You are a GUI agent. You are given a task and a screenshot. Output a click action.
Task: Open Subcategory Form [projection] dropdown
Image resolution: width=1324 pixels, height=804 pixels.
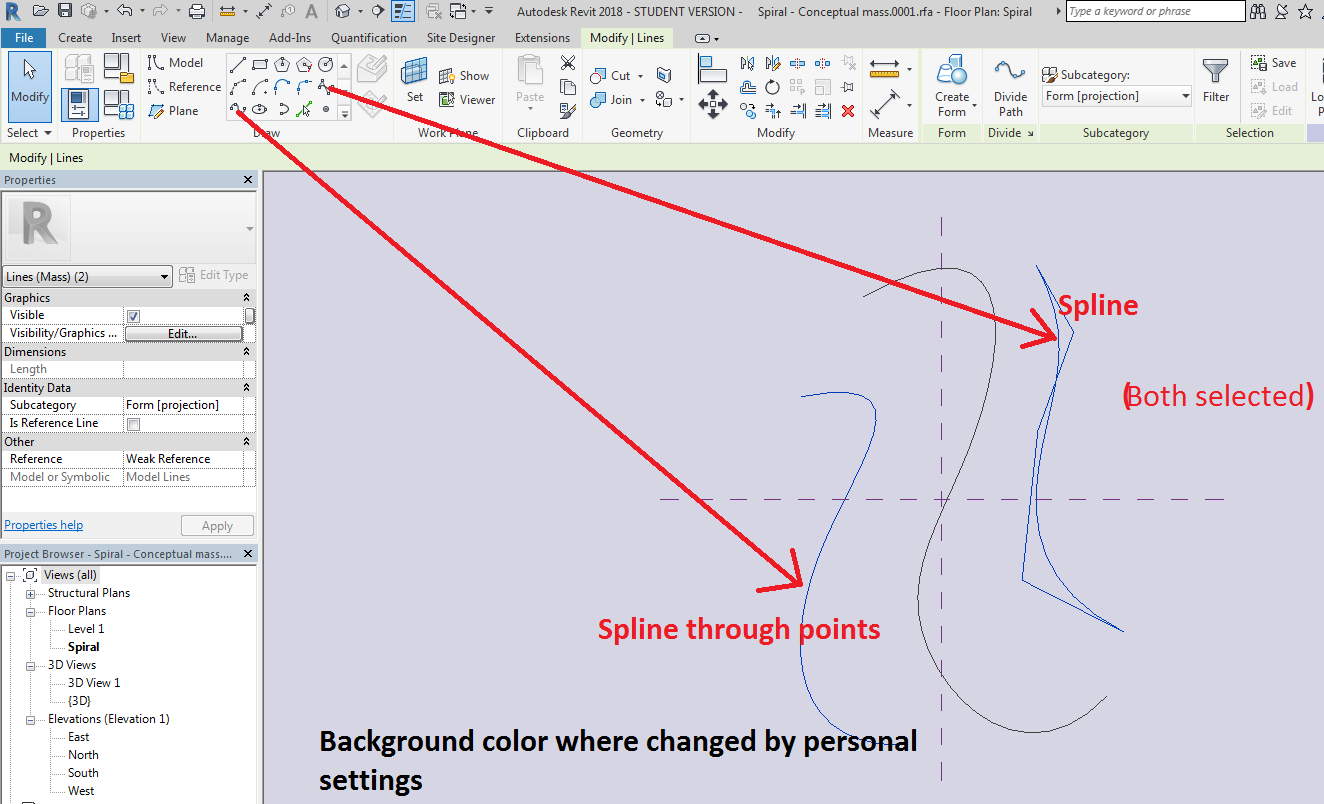click(x=1117, y=96)
